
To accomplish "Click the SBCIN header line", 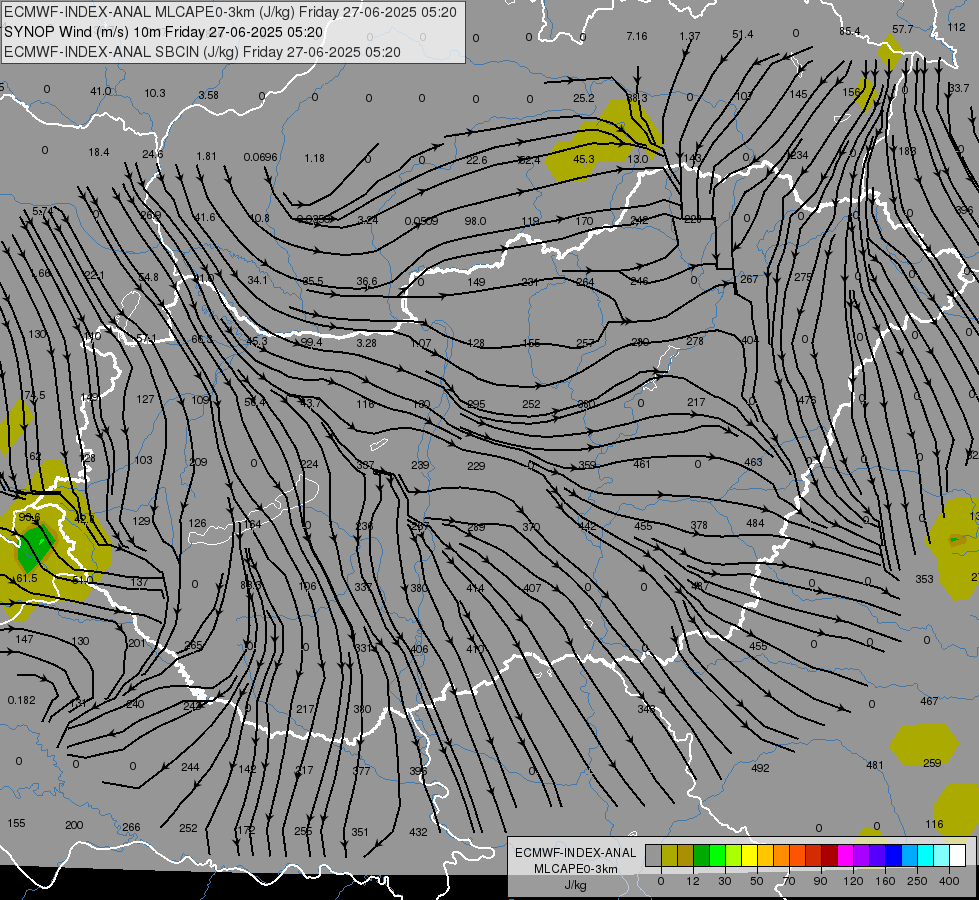I will [x=202, y=52].
